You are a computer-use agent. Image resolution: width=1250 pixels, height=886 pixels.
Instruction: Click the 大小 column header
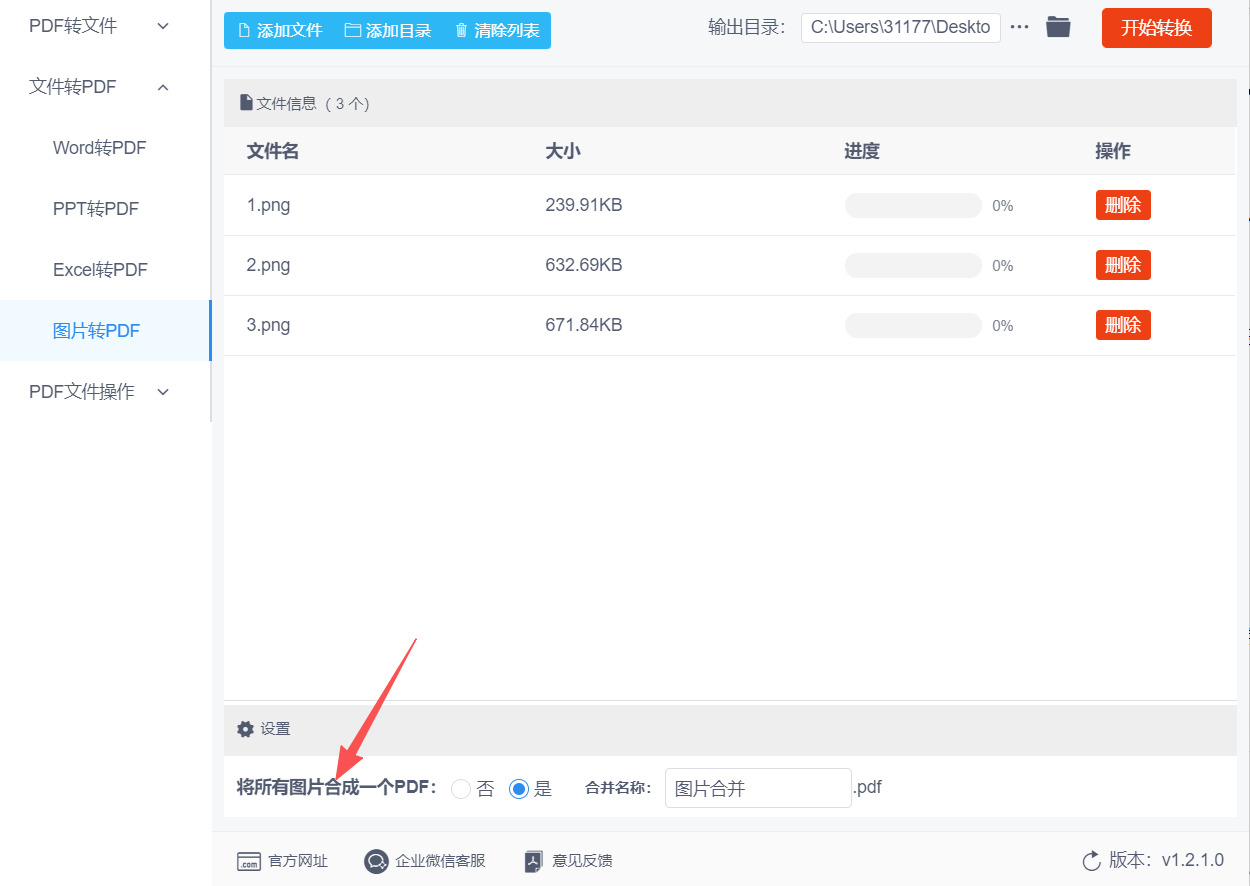(563, 151)
